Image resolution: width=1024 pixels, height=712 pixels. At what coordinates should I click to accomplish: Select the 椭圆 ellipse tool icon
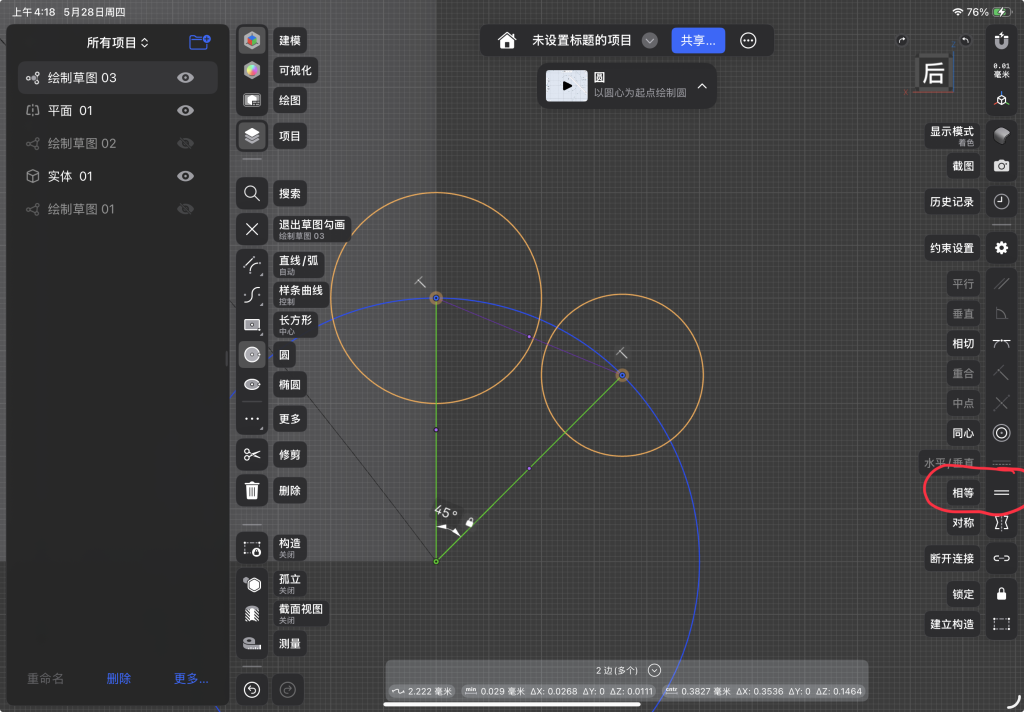(x=252, y=385)
